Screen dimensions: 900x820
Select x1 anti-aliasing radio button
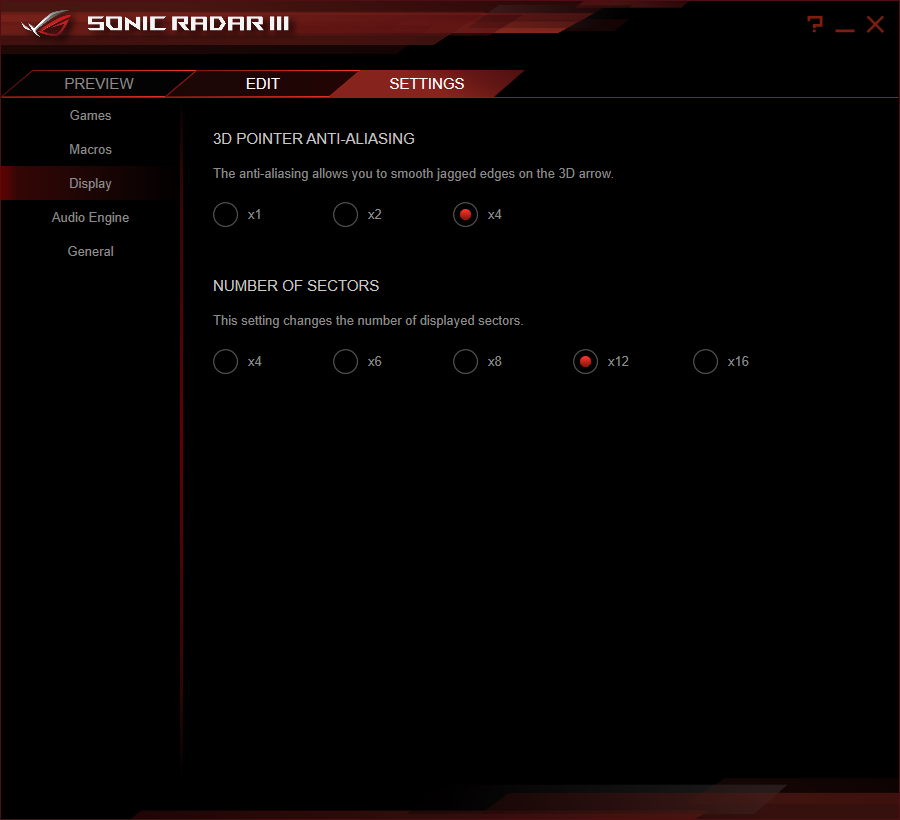click(226, 215)
